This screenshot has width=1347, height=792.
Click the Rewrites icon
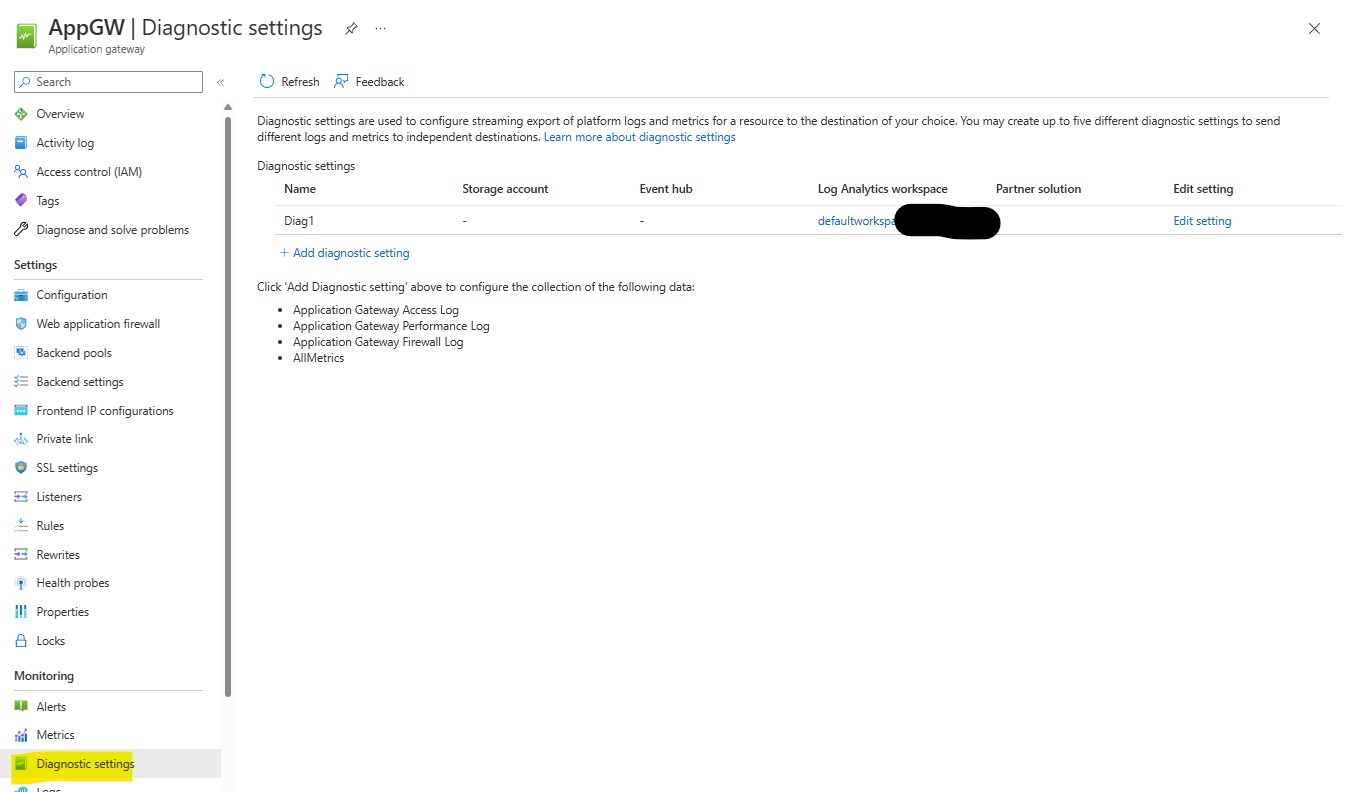(21, 555)
